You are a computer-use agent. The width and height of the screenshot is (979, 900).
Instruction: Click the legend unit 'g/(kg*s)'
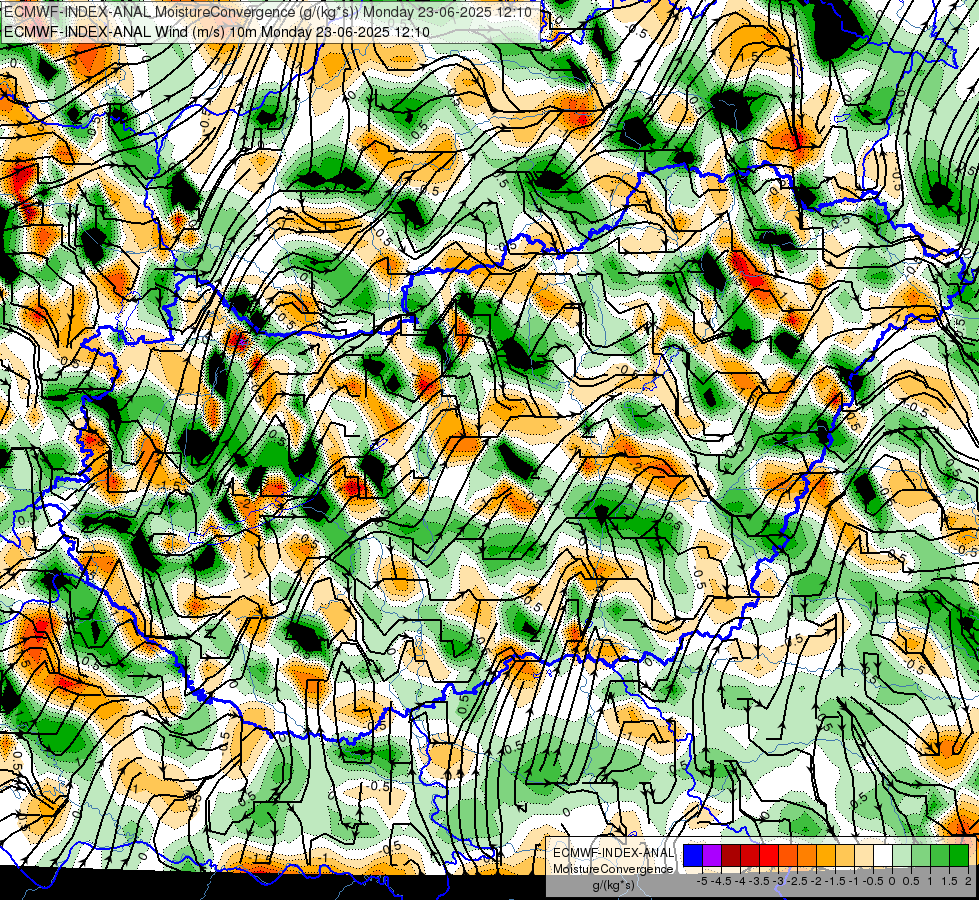pyautogui.click(x=613, y=886)
